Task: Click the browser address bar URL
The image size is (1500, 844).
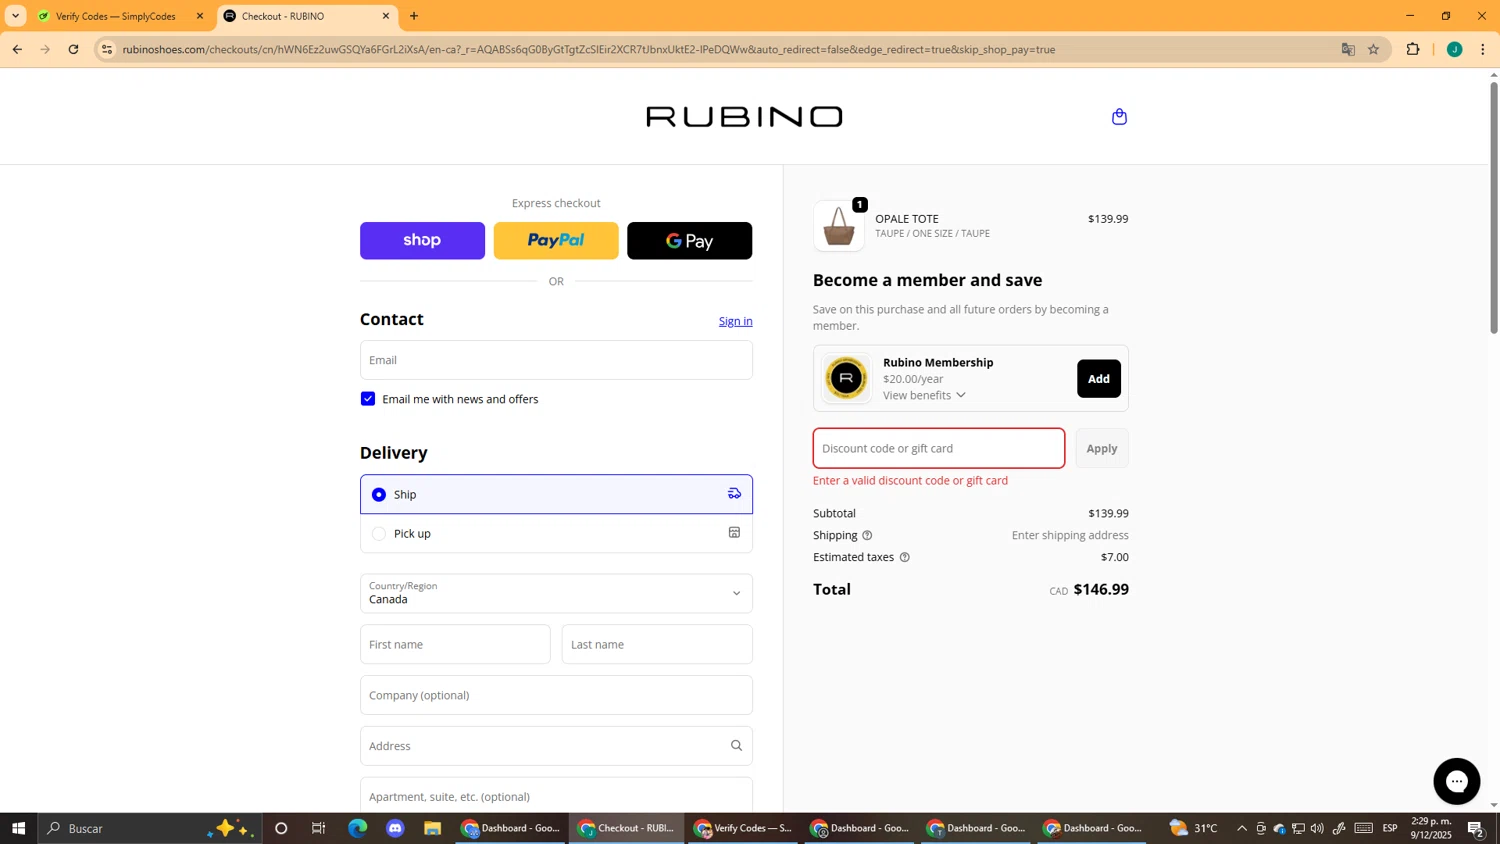Action: 589,49
